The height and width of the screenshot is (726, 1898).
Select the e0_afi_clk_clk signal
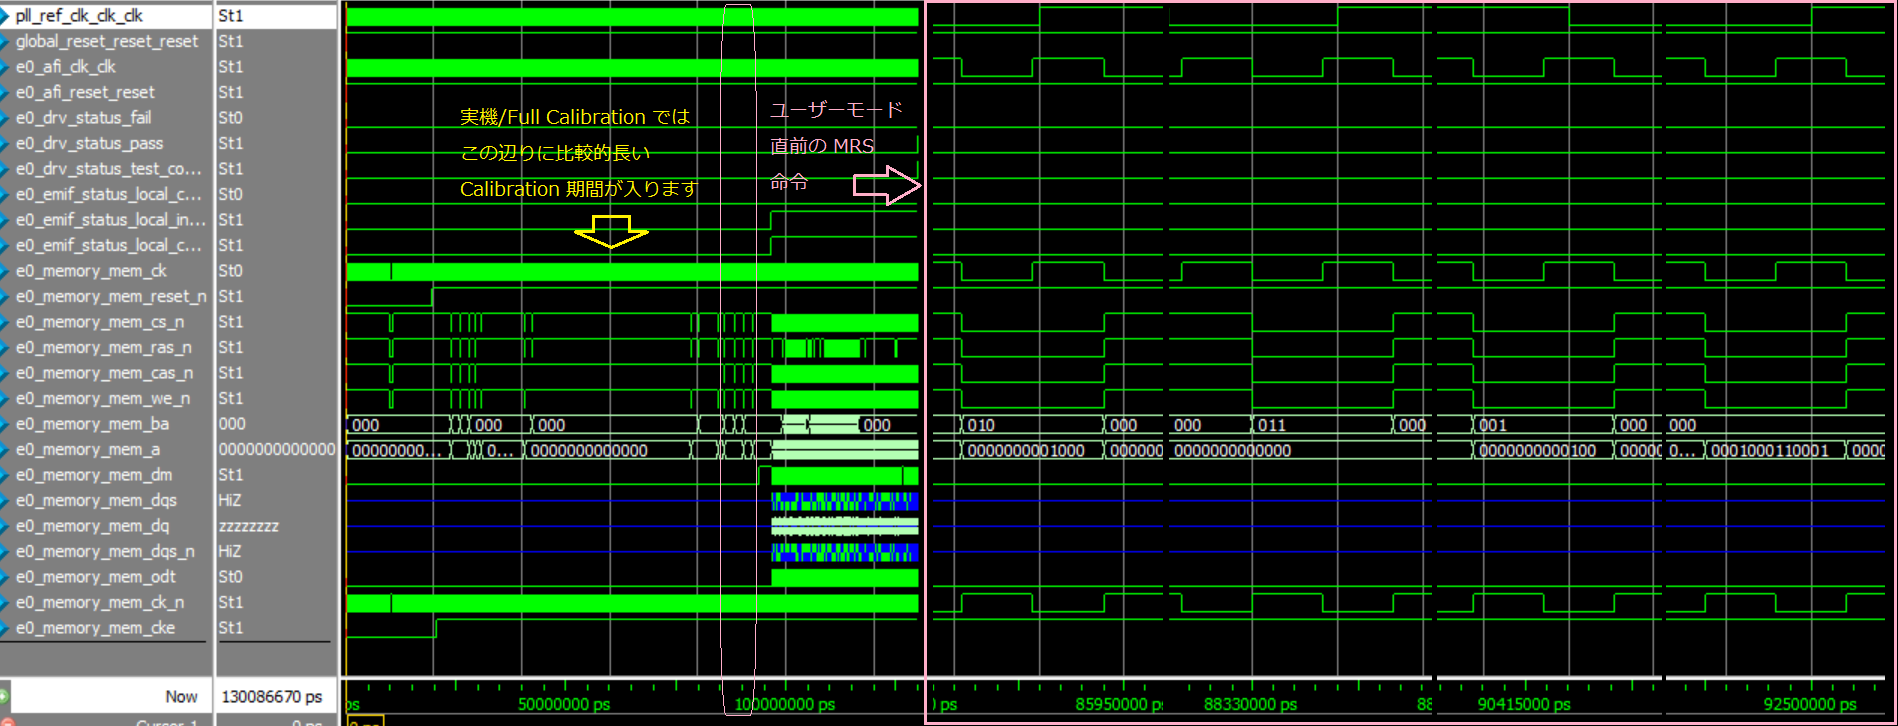[x=66, y=67]
